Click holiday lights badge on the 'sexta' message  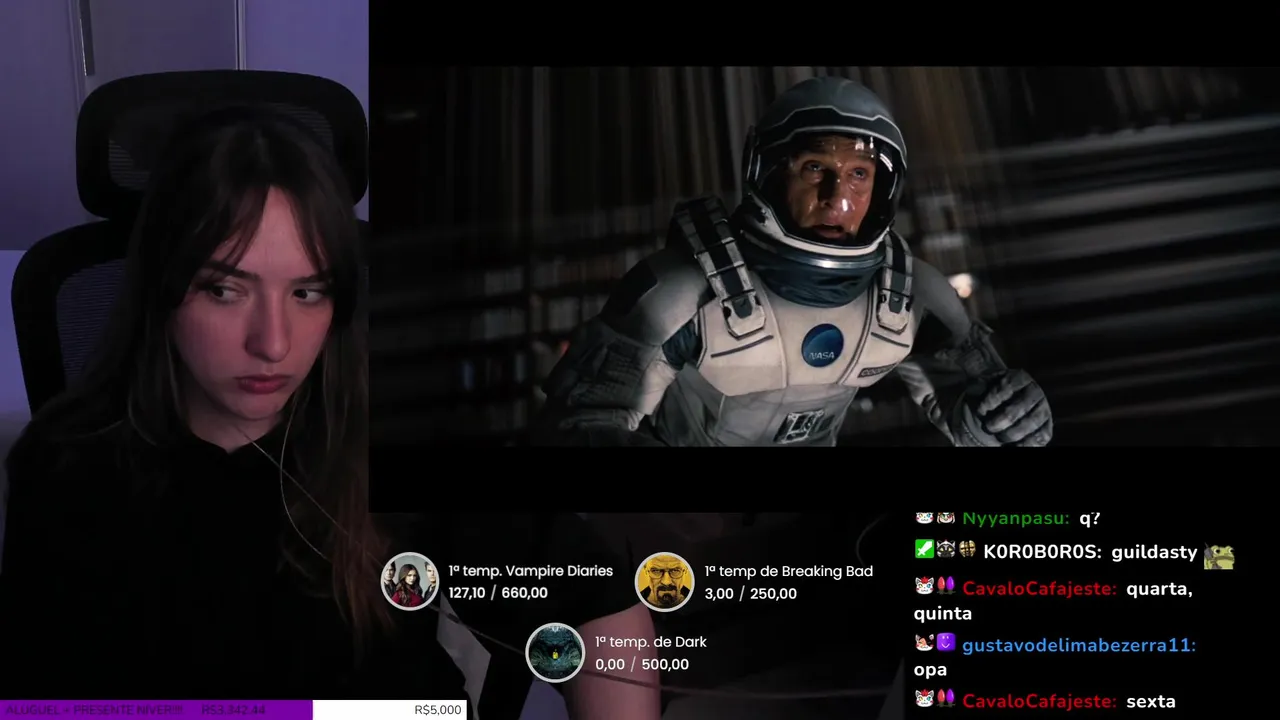tap(946, 699)
